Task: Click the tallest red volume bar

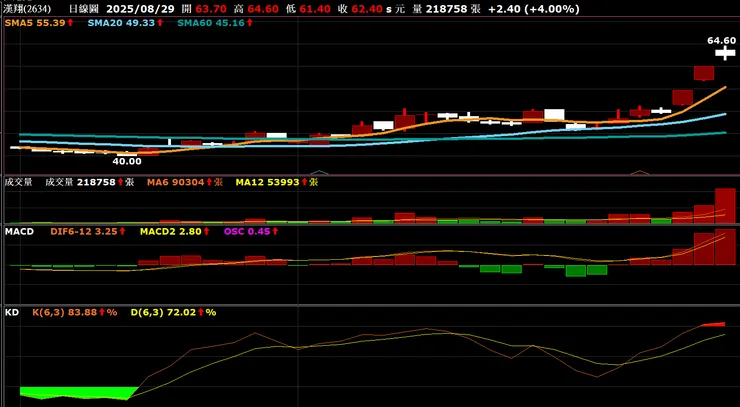Action: [x=725, y=205]
